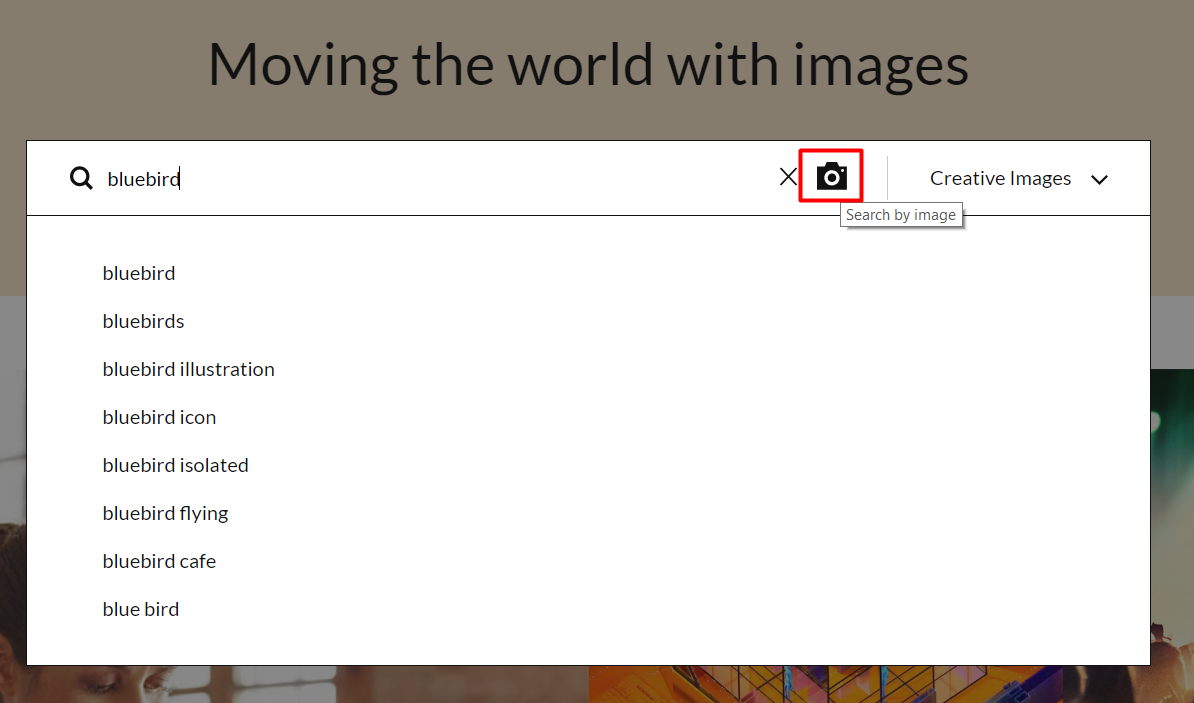The image size is (1194, 703).
Task: Click the blank white area beneath the suggestions
Action: pyautogui.click(x=600, y=642)
